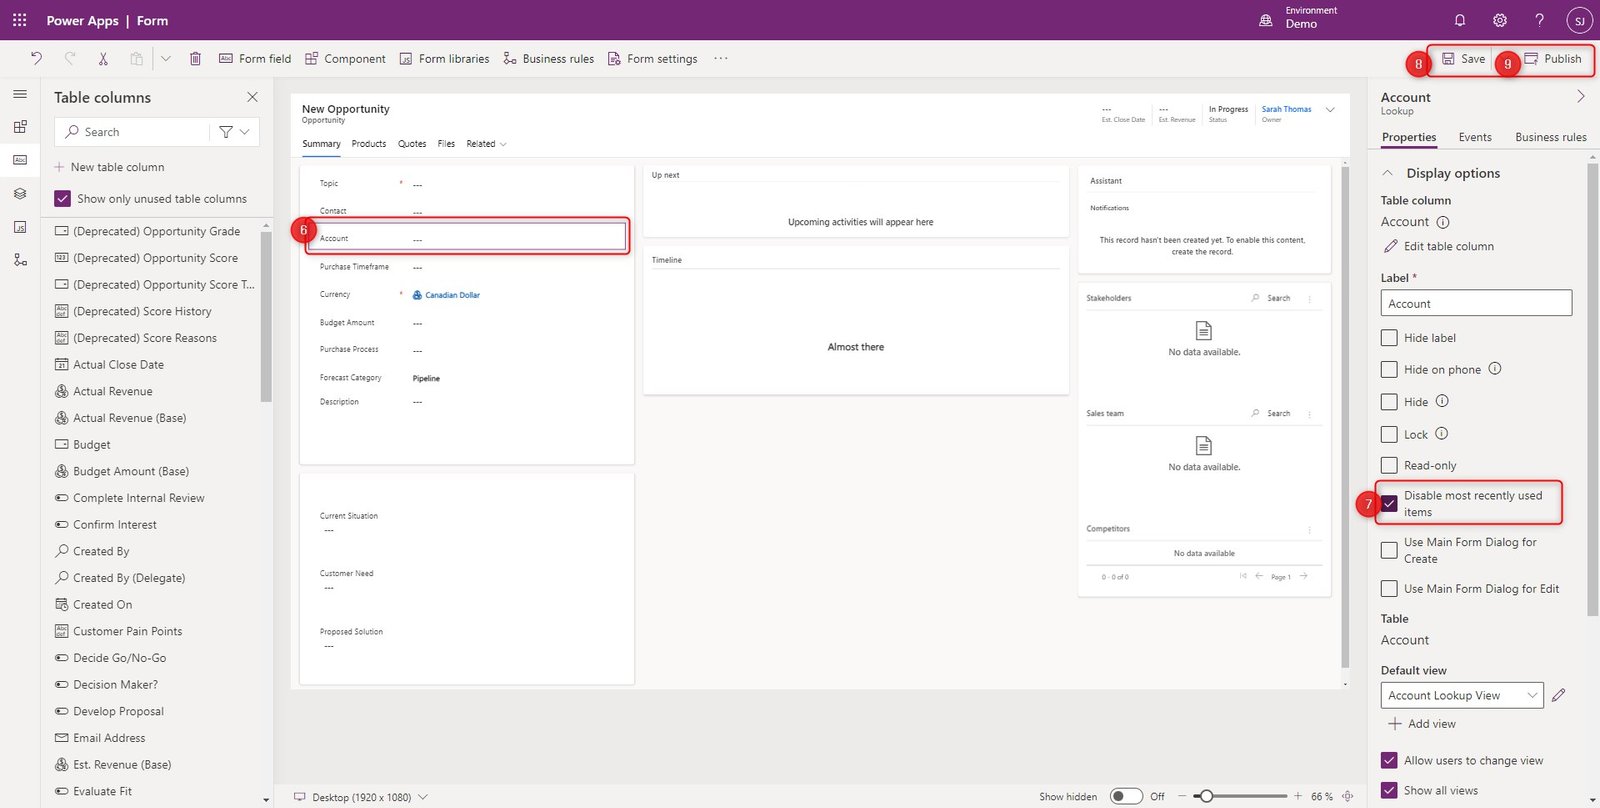Click info icon beside Lock
The height and width of the screenshot is (808, 1600).
[1442, 434]
